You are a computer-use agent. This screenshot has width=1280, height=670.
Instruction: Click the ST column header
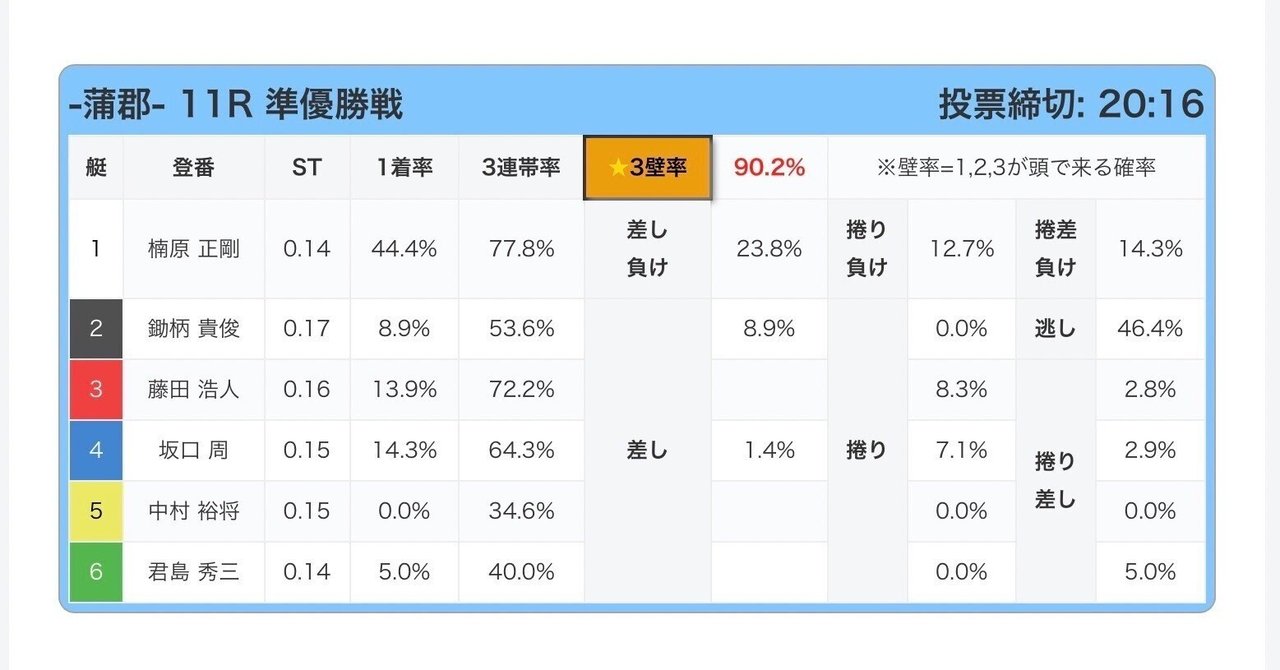307,168
